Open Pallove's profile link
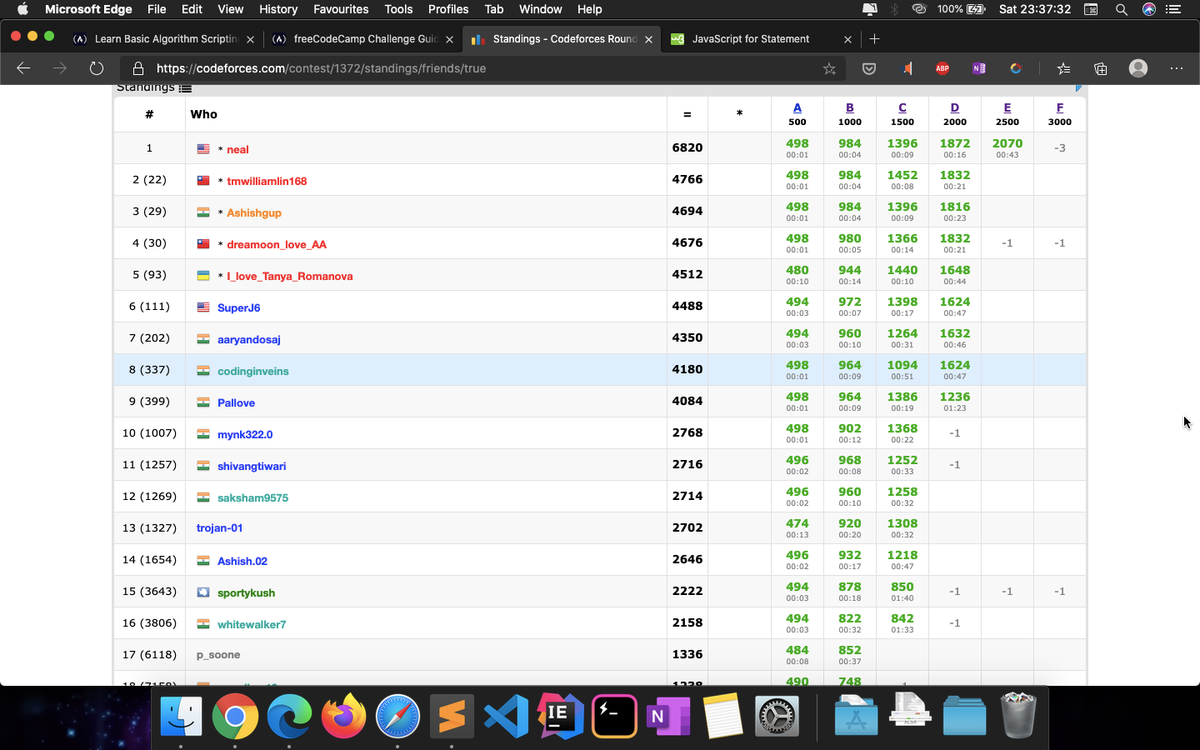The width and height of the screenshot is (1200, 750). [x=236, y=403]
